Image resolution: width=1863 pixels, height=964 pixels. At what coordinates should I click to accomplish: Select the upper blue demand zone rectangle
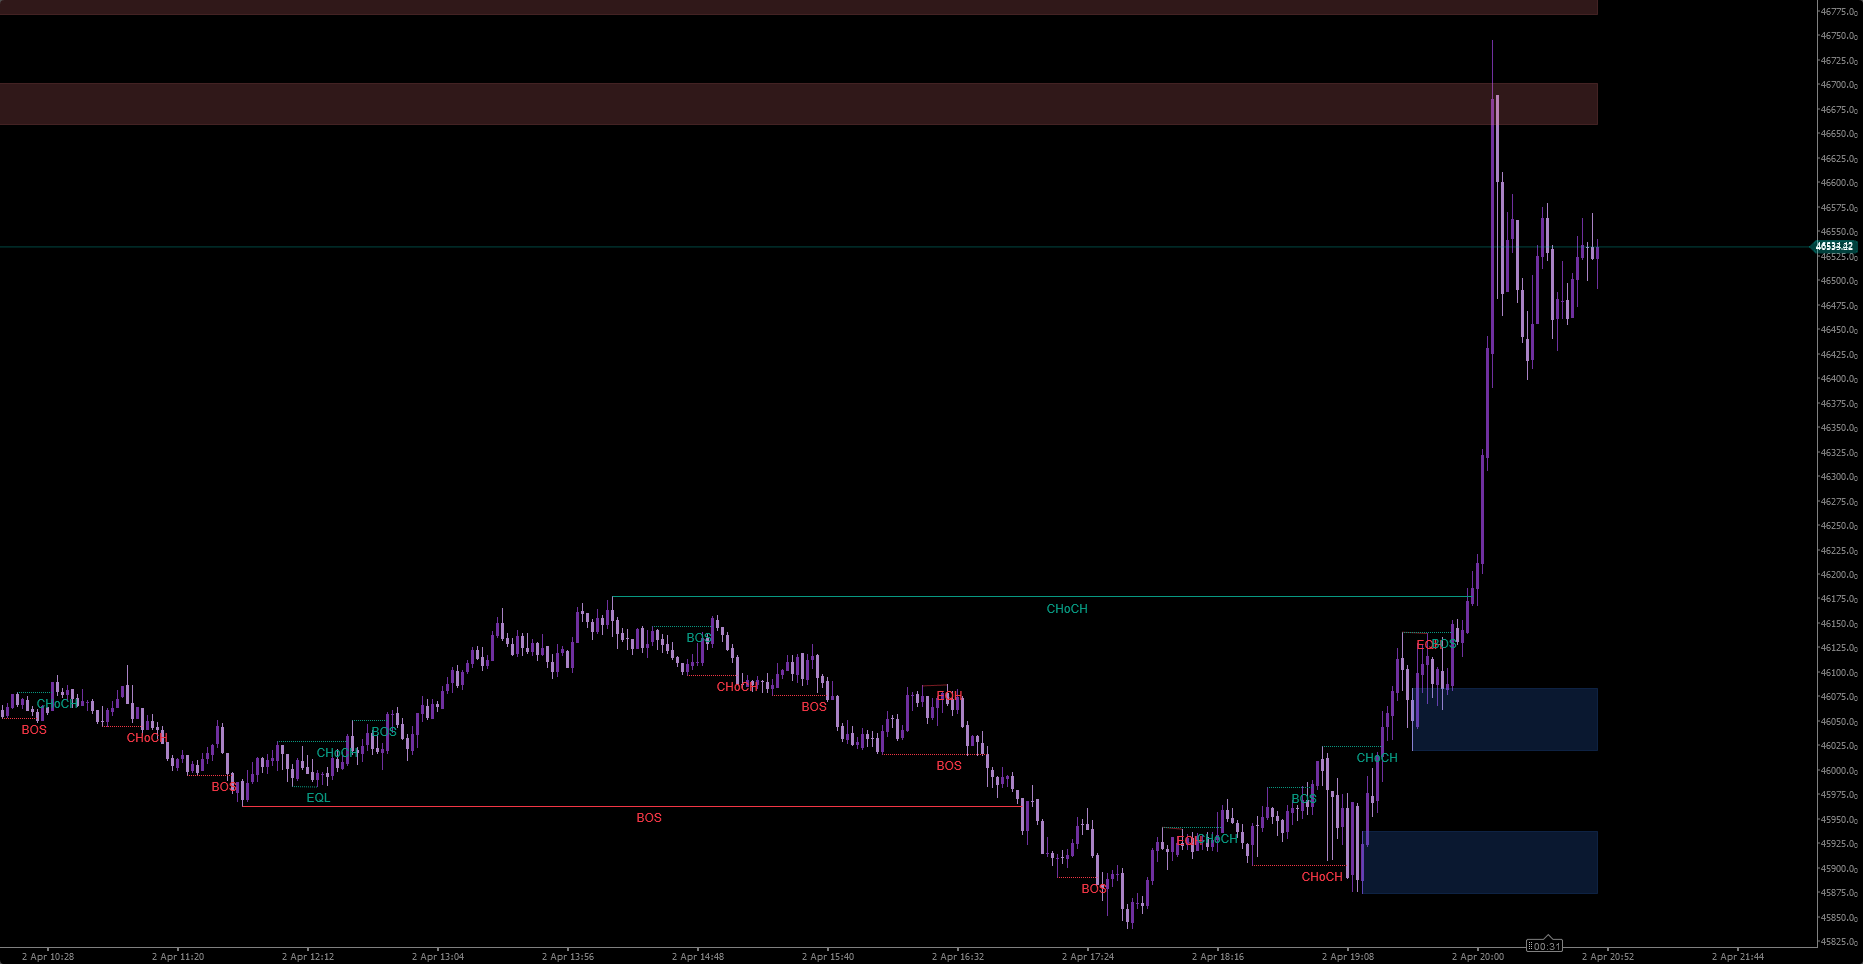tap(1504, 719)
